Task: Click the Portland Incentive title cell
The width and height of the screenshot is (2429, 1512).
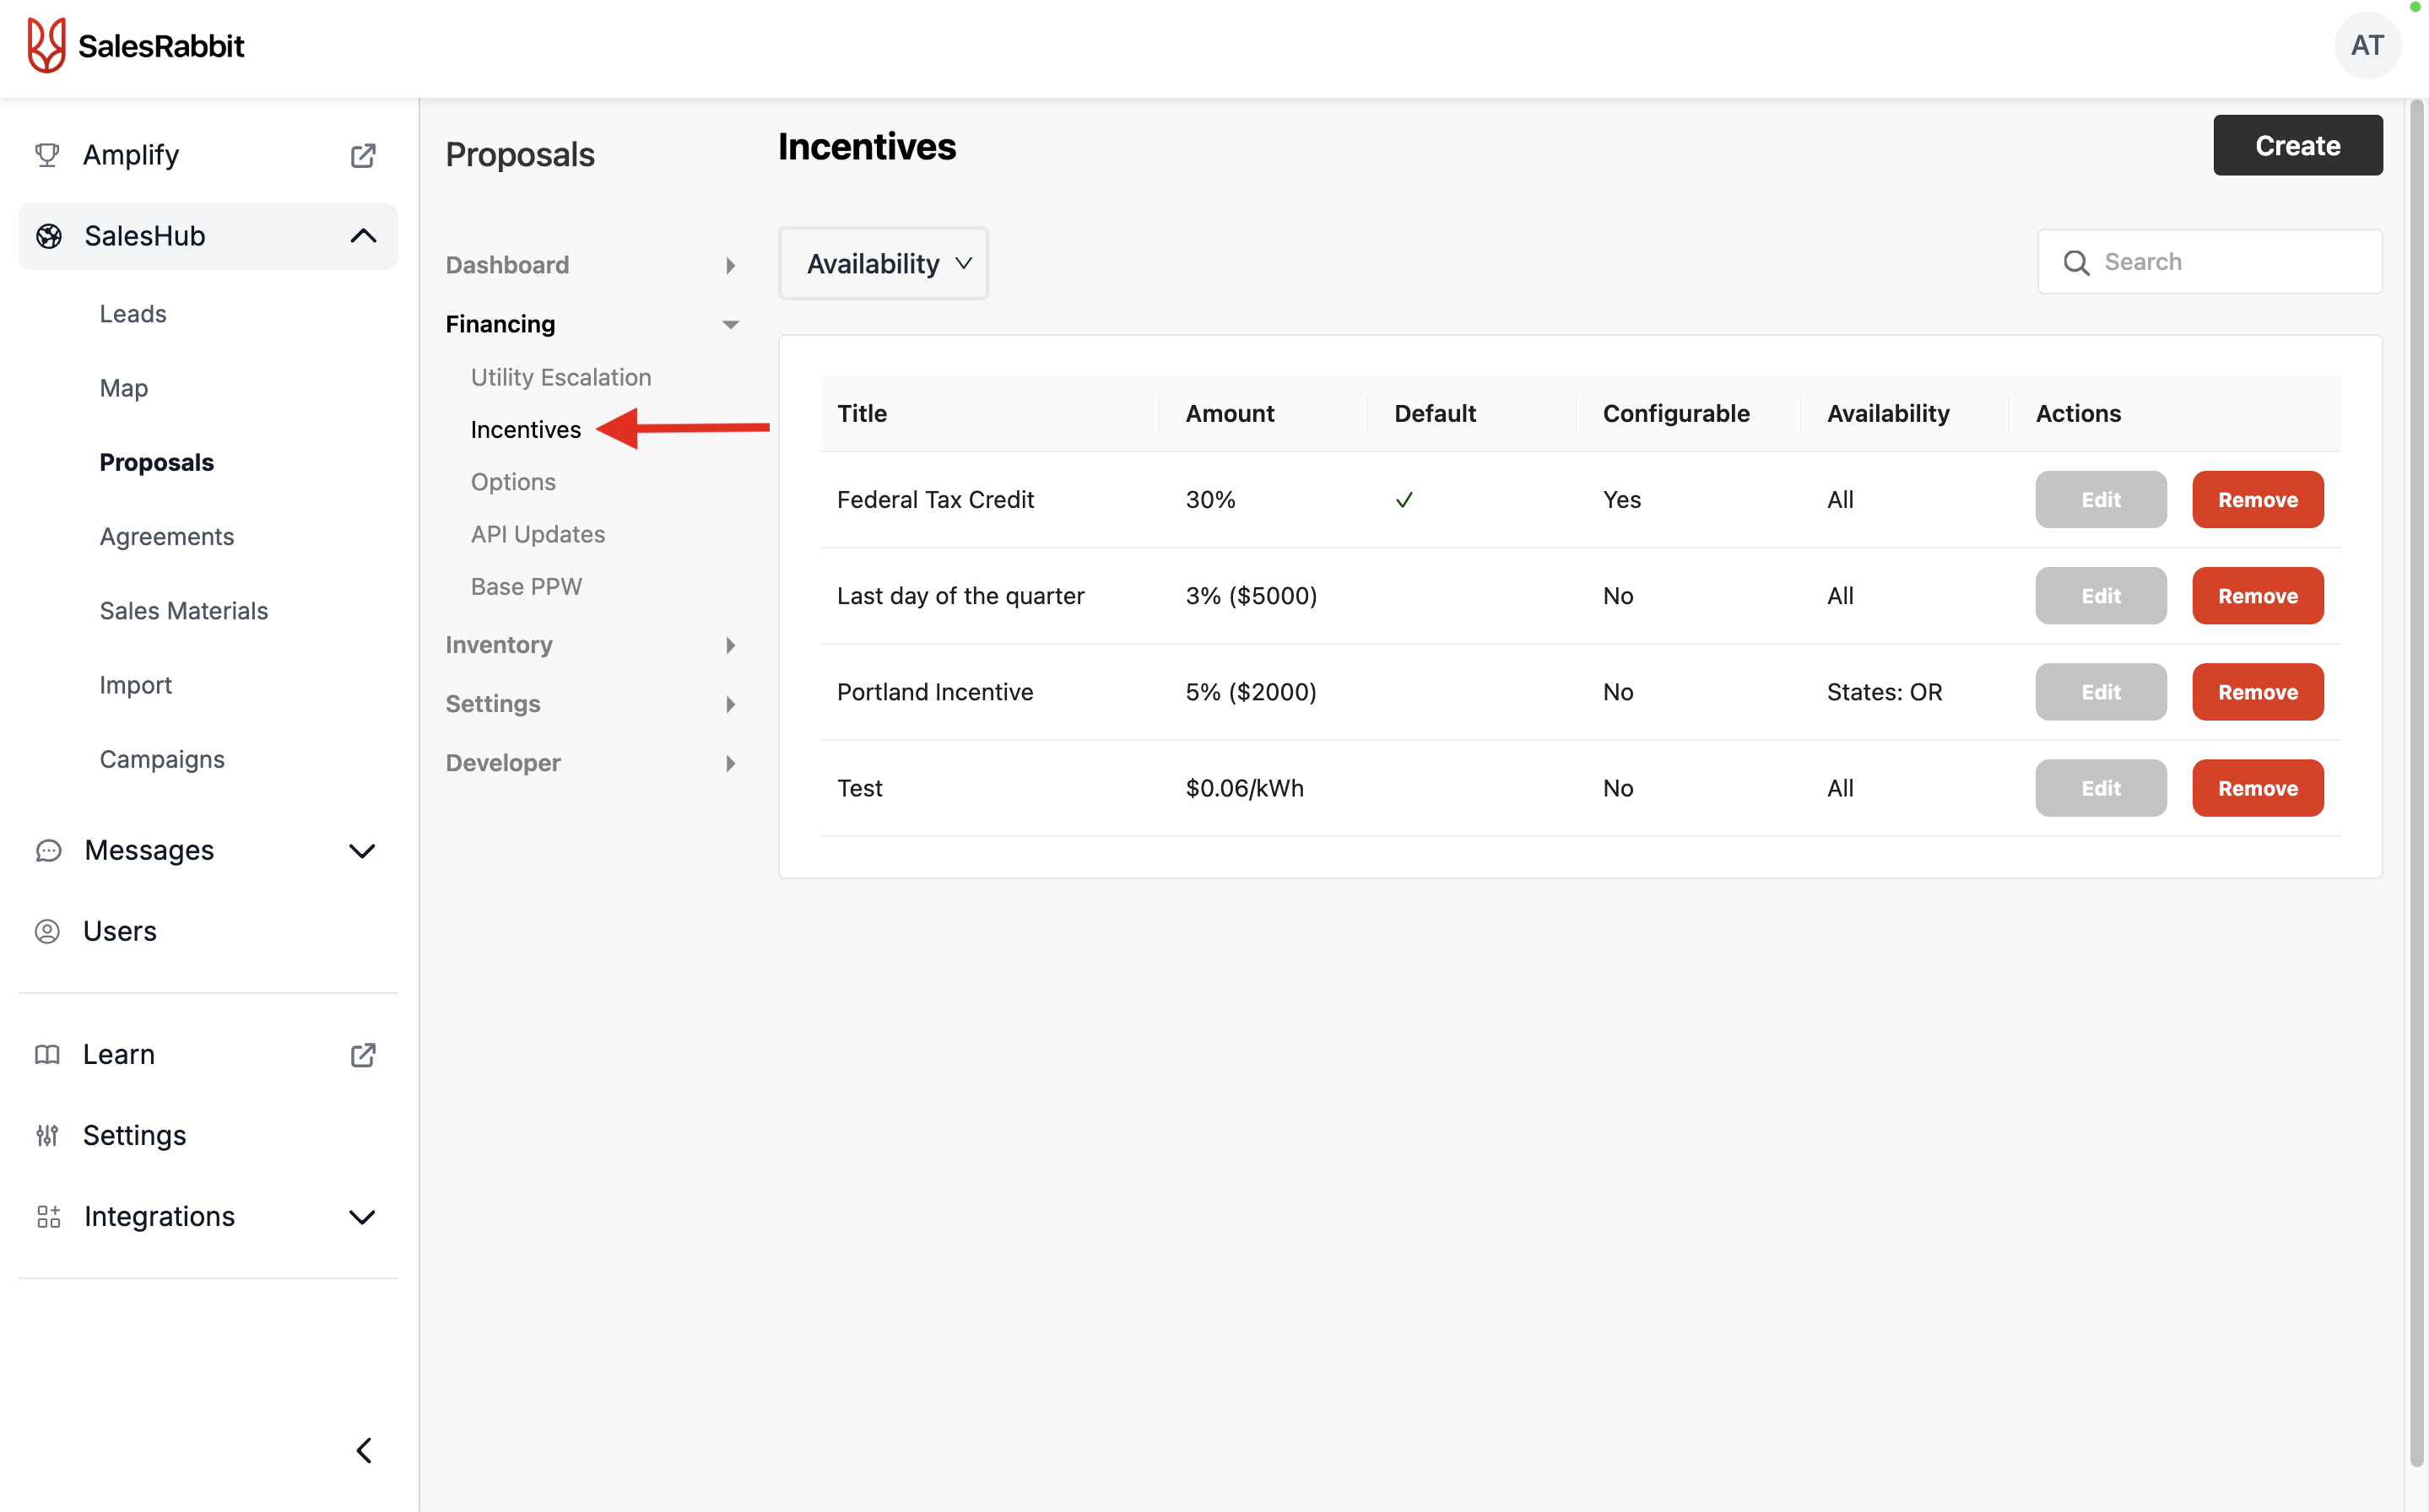Action: (934, 692)
